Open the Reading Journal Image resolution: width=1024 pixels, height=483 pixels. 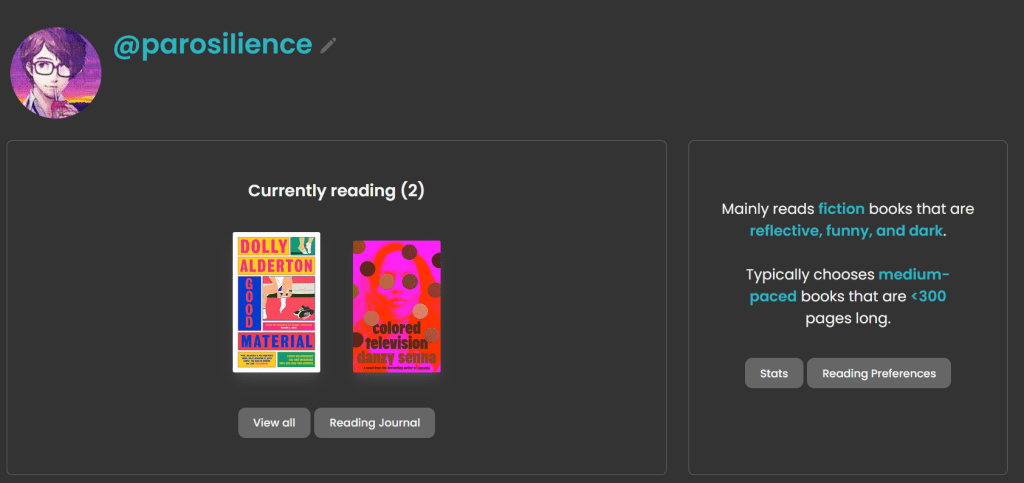pos(374,423)
